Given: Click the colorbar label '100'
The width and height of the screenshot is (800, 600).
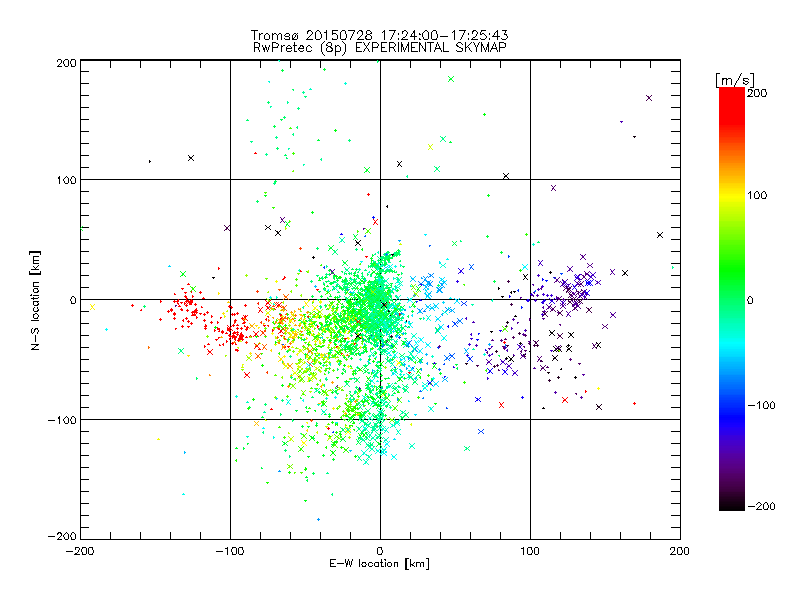Looking at the screenshot, I should (x=757, y=195).
